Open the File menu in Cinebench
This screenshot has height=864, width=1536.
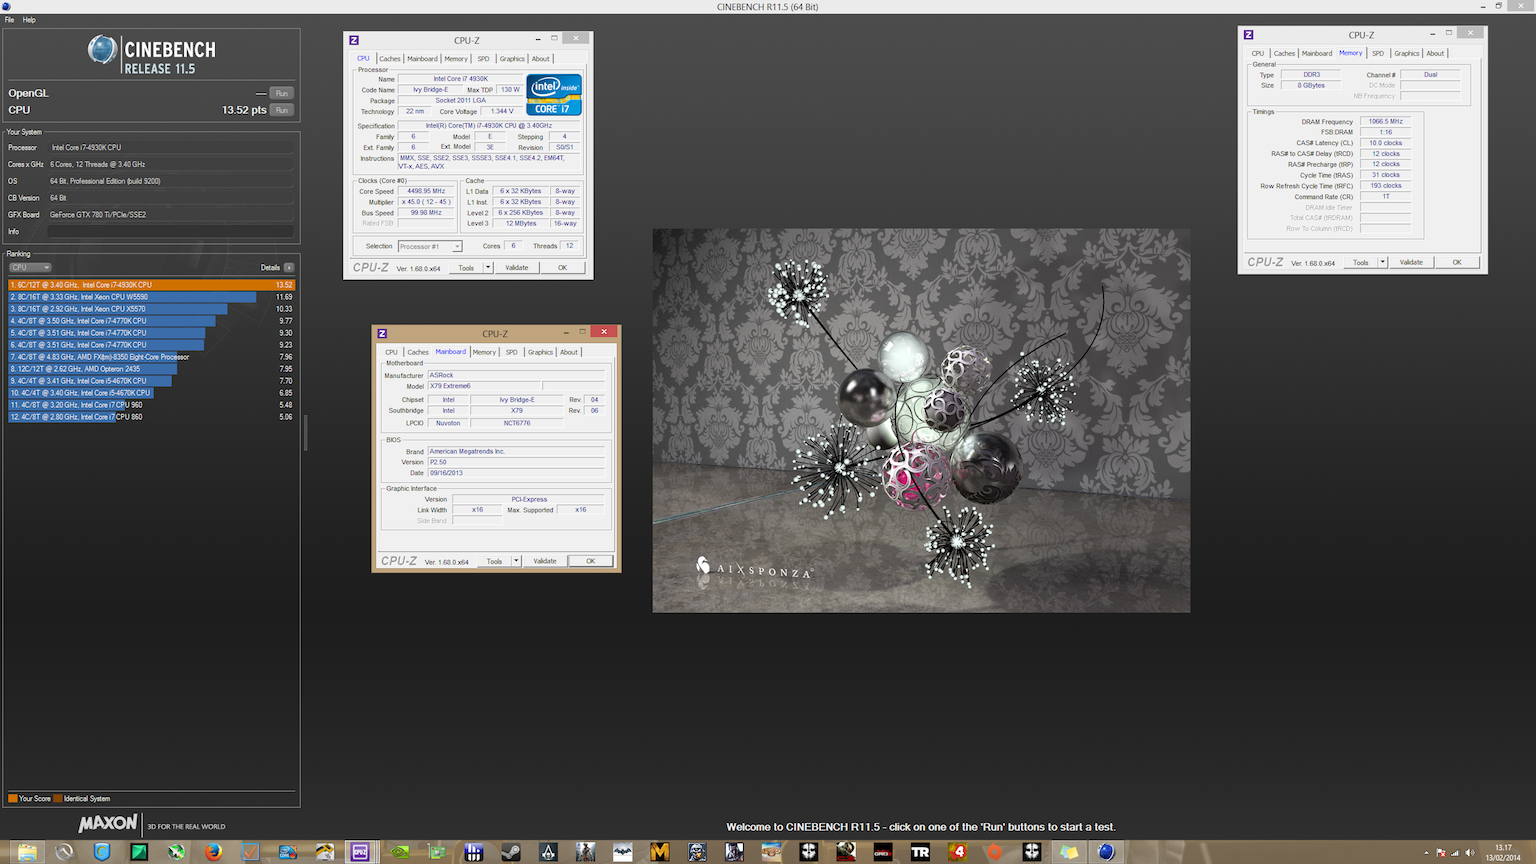[10, 20]
